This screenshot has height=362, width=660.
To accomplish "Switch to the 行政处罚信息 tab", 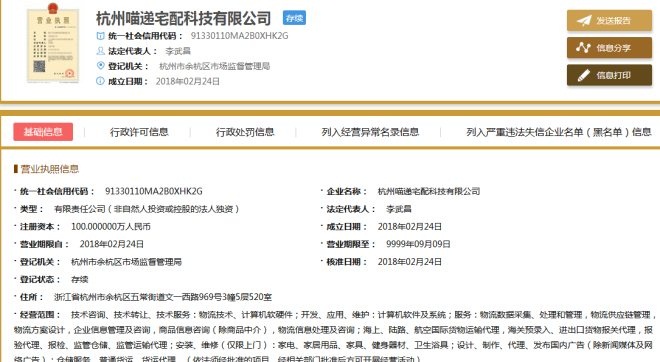I will [245, 132].
